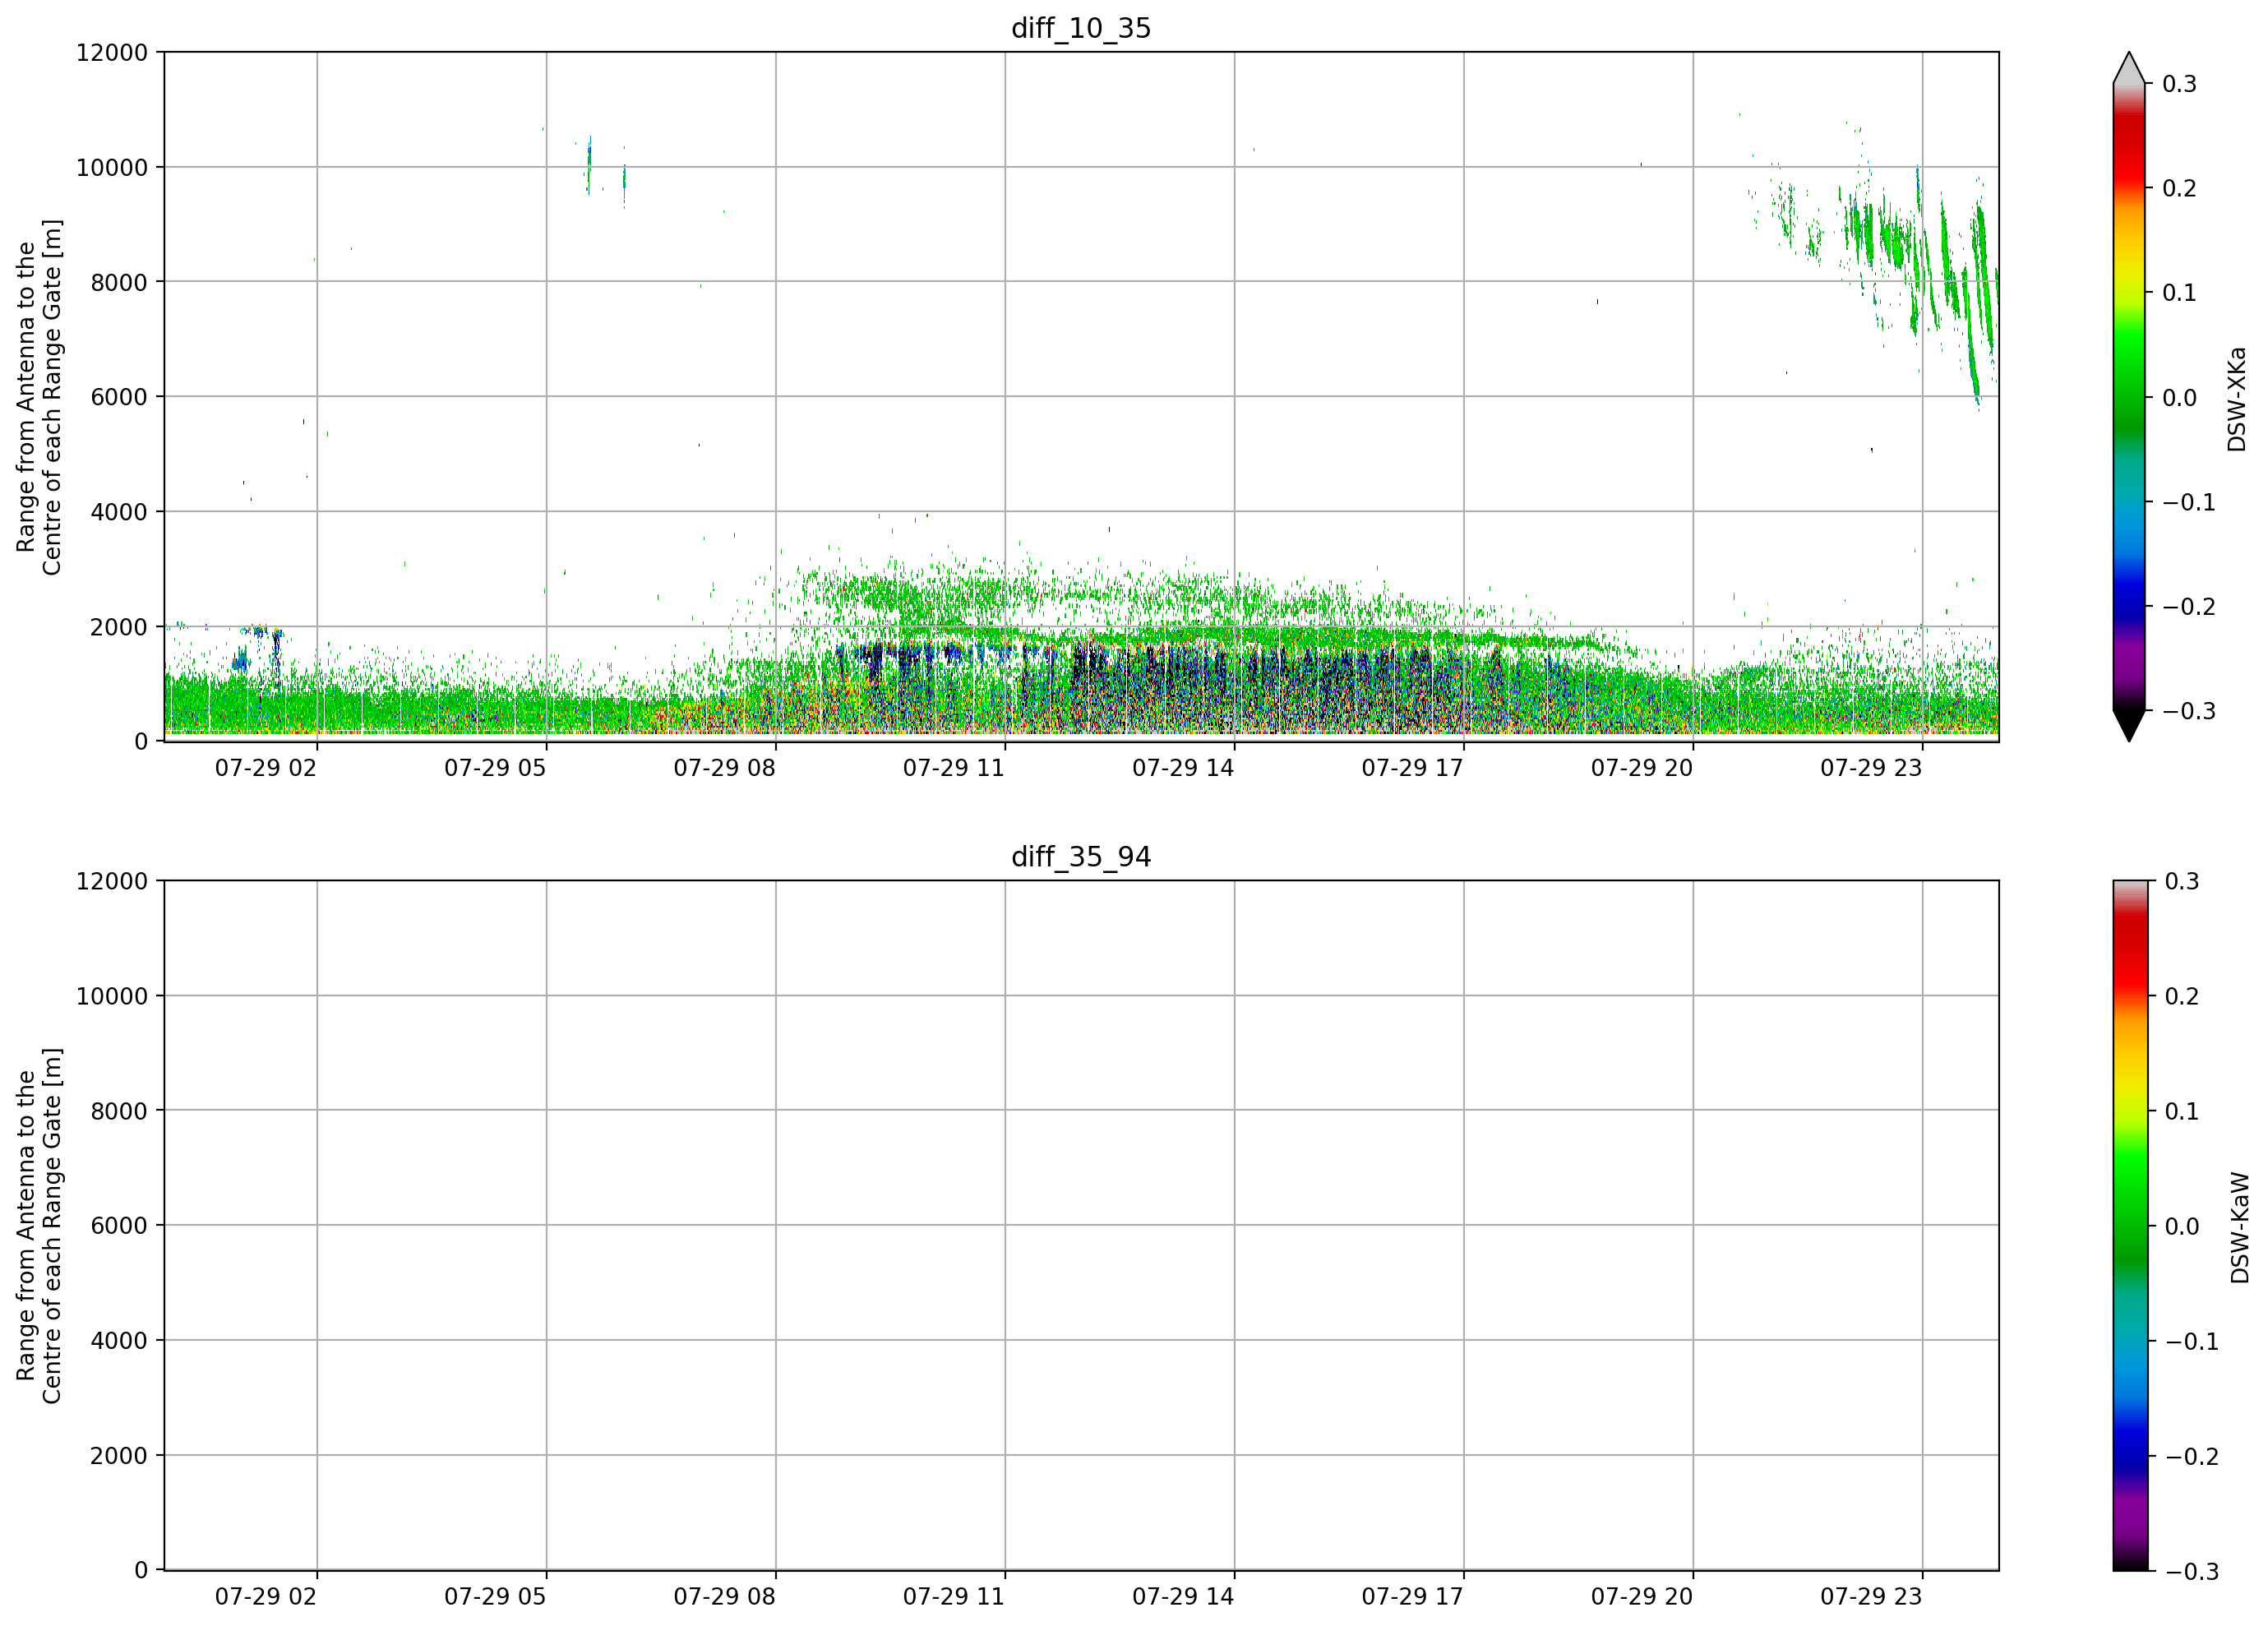Screen dimensions: 2268x1626
Task: Click the diff_10_35 plot title
Action: [x=1081, y=28]
